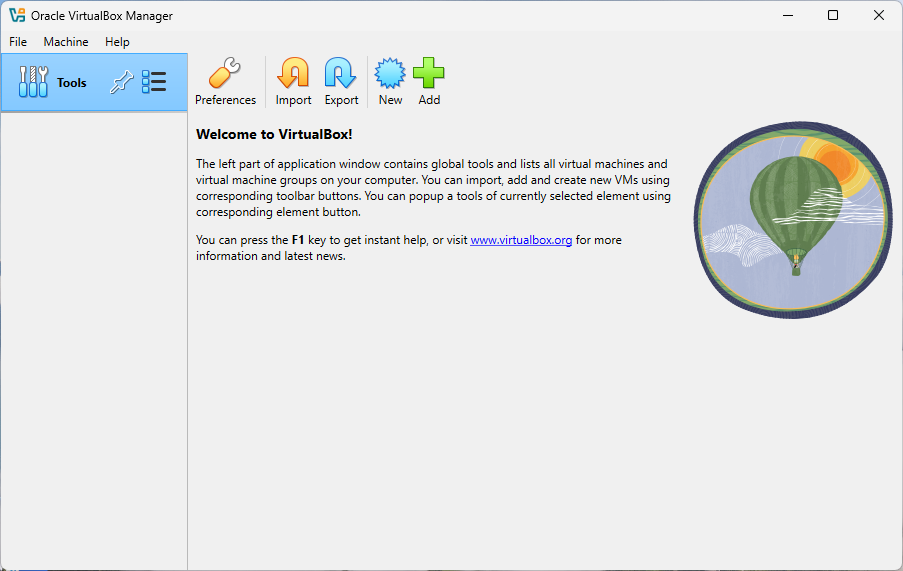This screenshot has height=571, width=903.
Task: Select the Tools item label in sidebar
Action: click(72, 83)
